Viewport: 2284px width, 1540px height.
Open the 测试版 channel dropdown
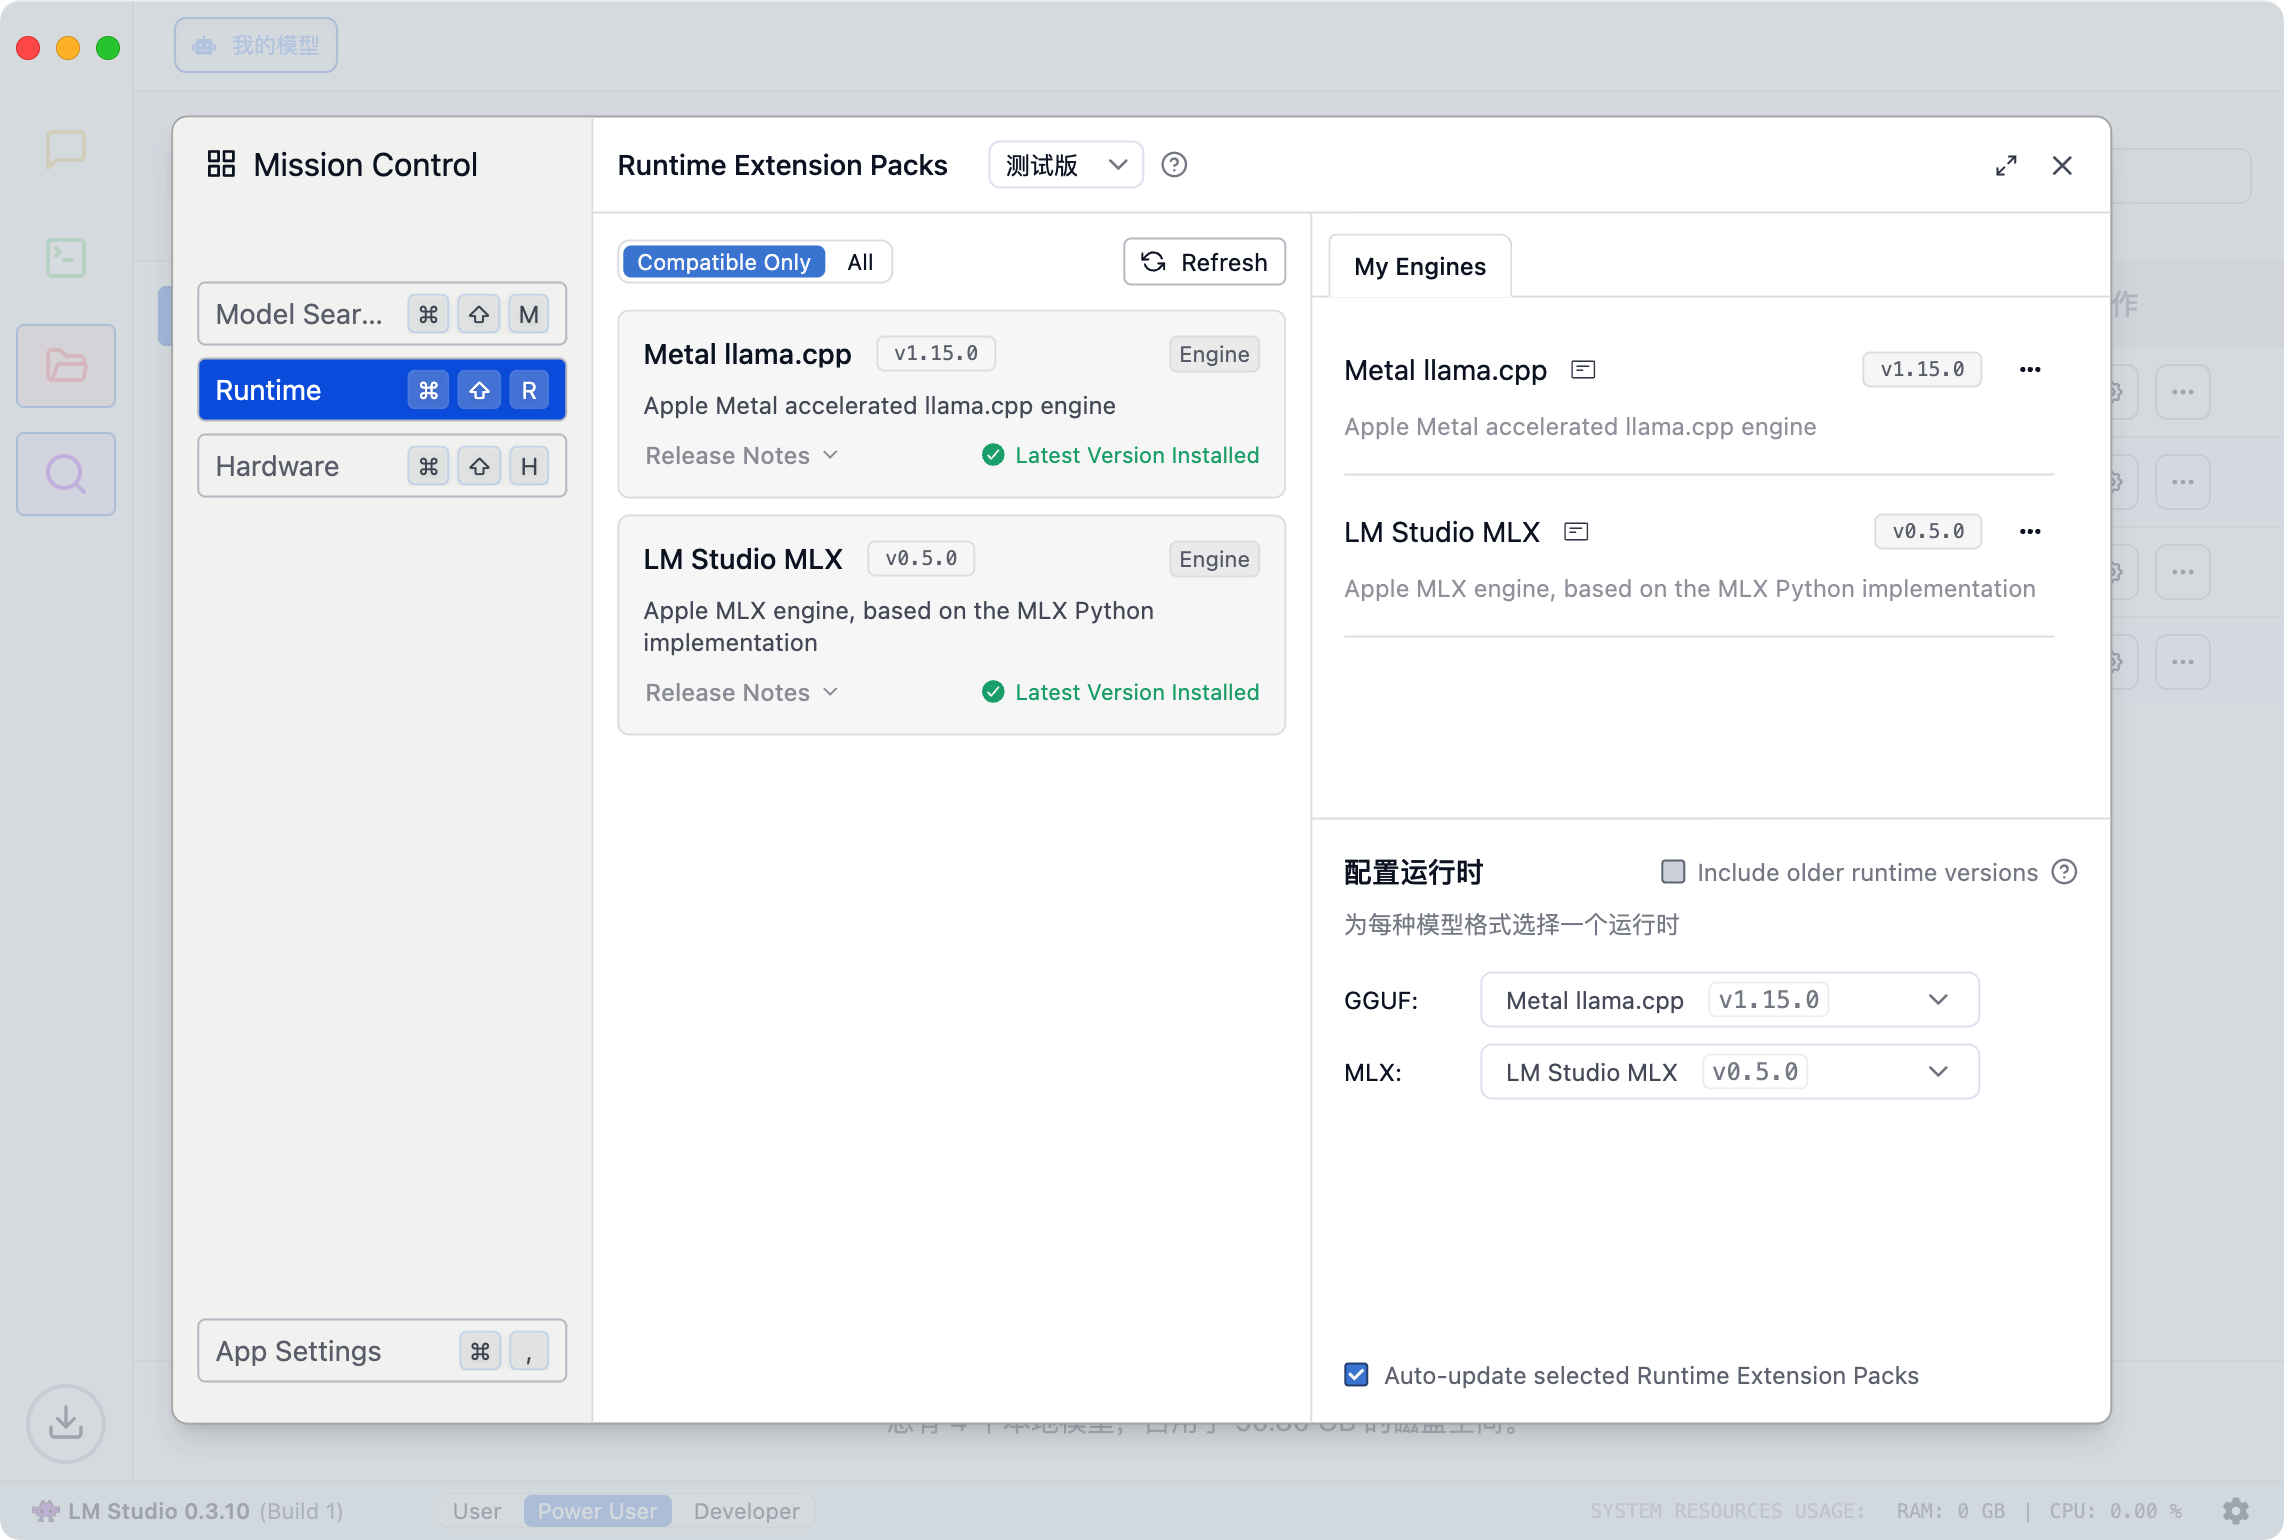1066,165
